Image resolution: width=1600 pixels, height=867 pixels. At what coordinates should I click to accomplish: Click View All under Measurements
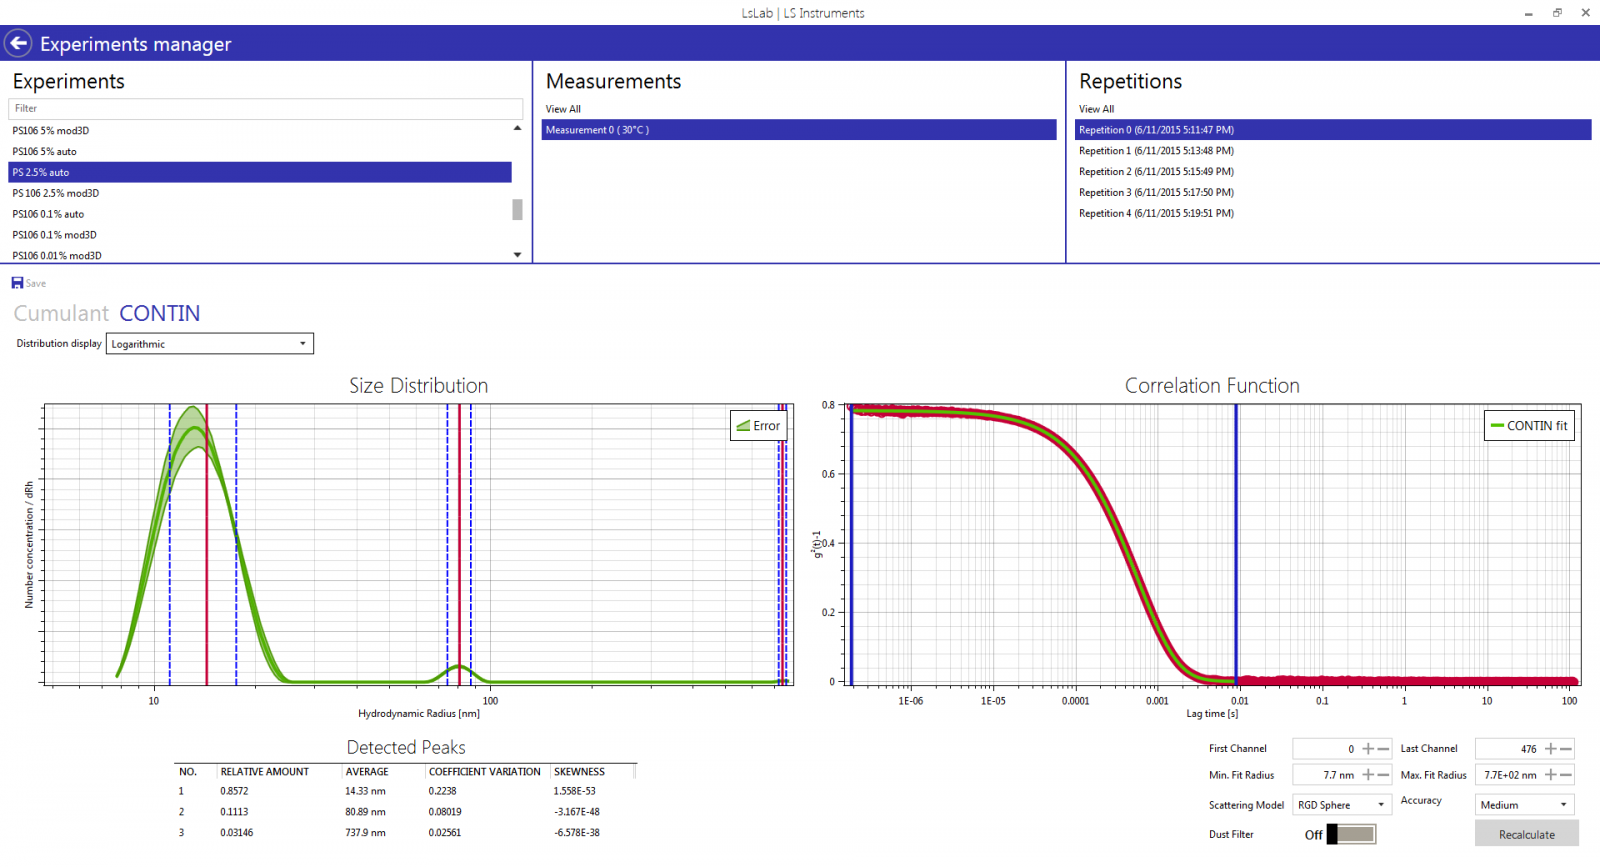(563, 109)
